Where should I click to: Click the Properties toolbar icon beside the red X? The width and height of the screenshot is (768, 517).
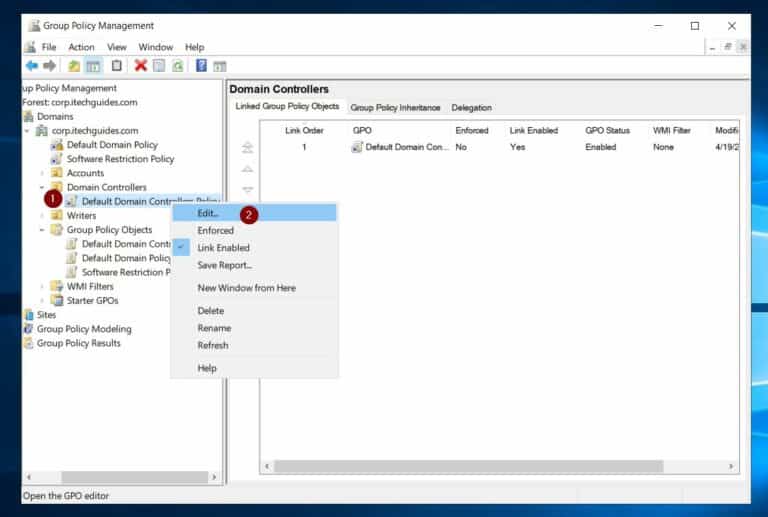(x=159, y=66)
